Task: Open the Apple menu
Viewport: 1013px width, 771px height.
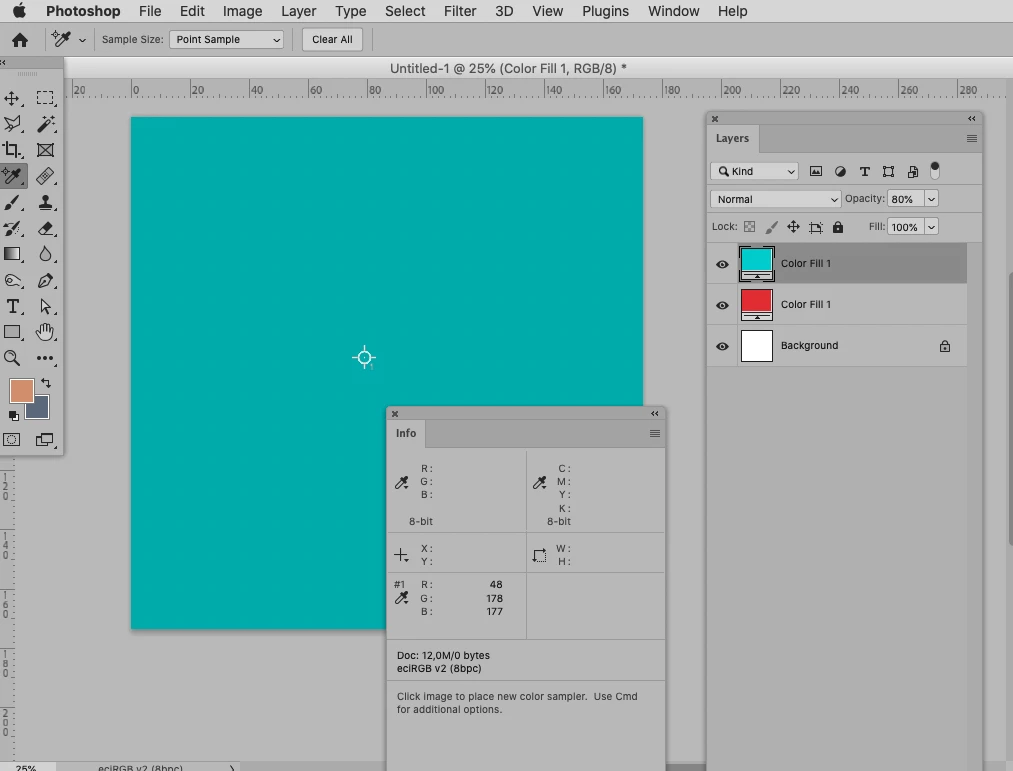Action: point(19,10)
